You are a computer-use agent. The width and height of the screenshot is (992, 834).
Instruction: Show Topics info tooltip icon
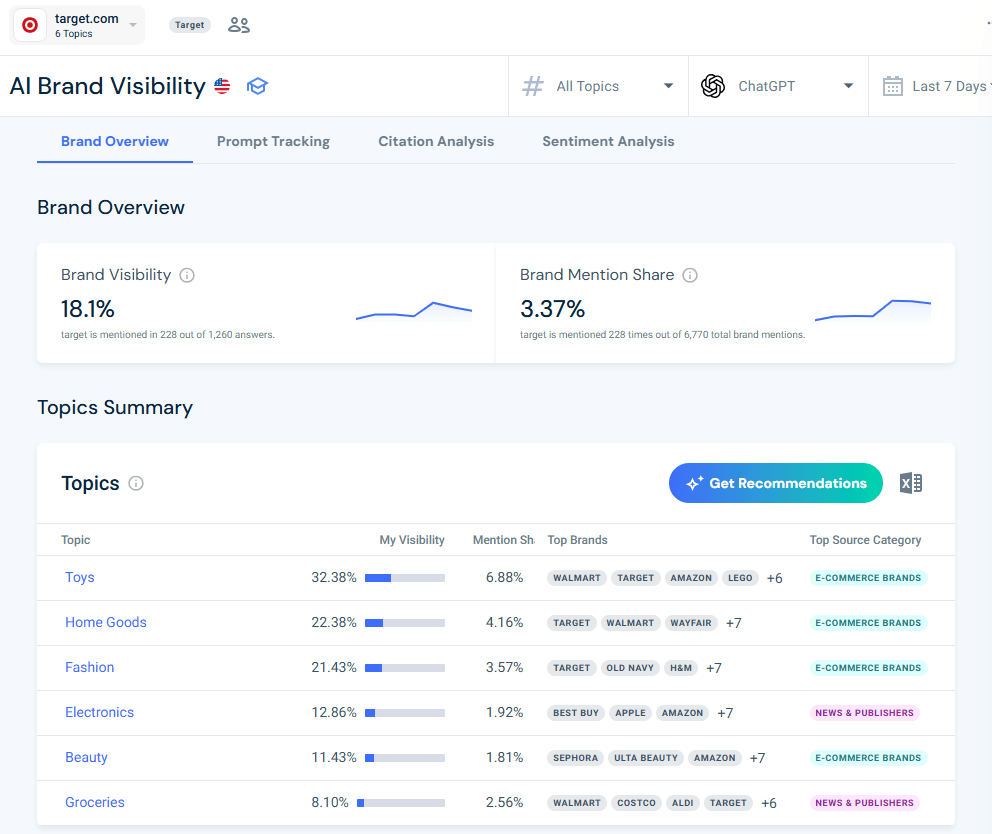point(136,483)
